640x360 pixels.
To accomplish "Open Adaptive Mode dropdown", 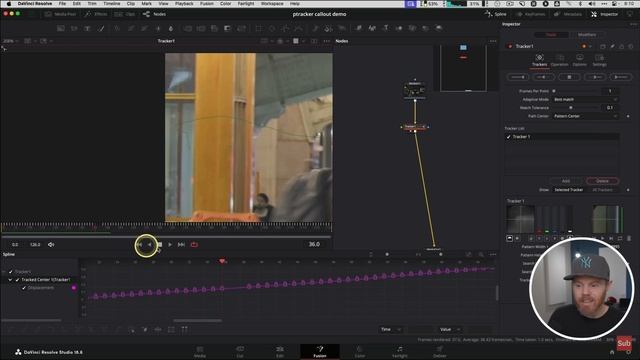I will [585, 100].
